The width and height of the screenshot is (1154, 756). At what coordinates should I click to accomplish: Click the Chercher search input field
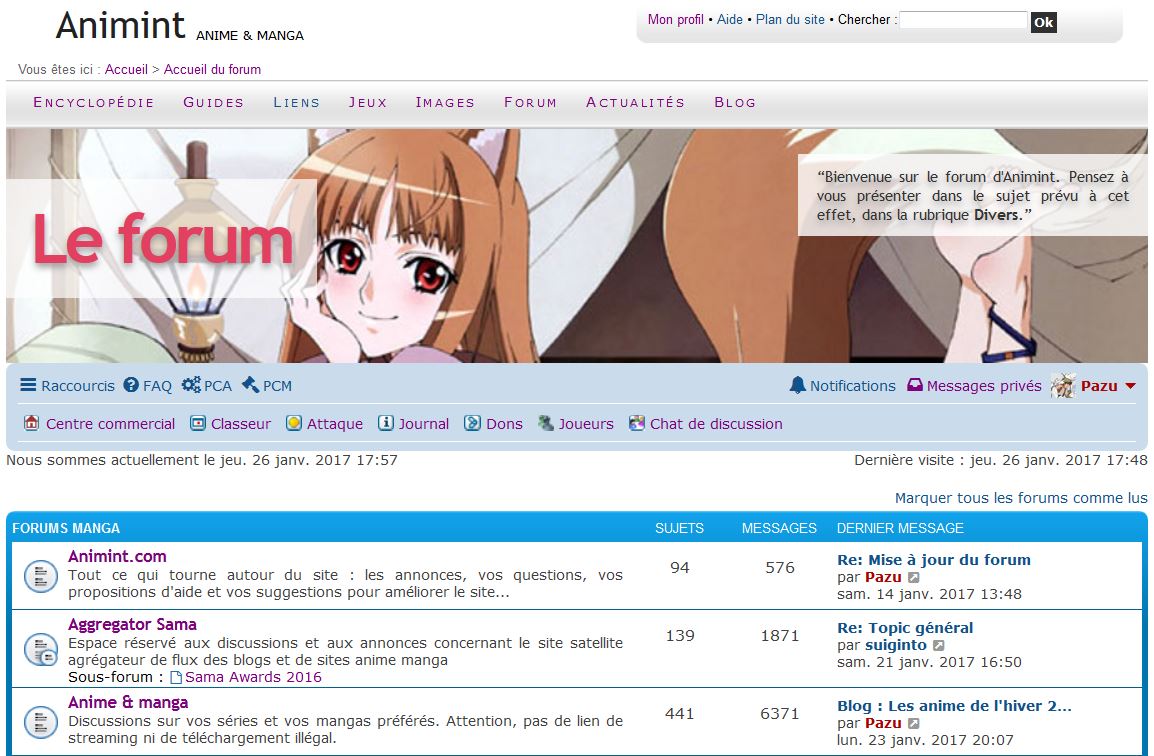[x=963, y=20]
